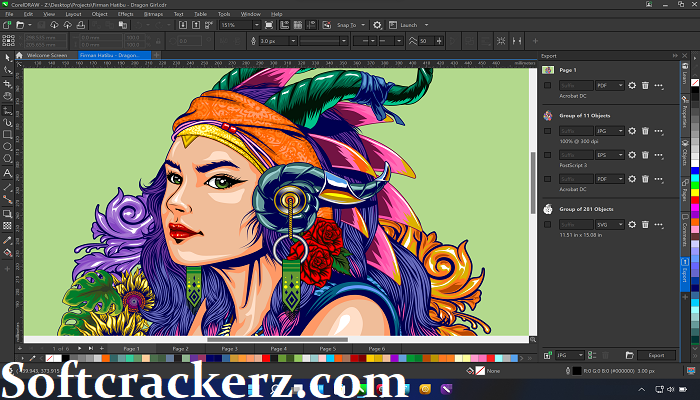Add new document tab with plus
The image size is (700, 400).
click(x=156, y=55)
